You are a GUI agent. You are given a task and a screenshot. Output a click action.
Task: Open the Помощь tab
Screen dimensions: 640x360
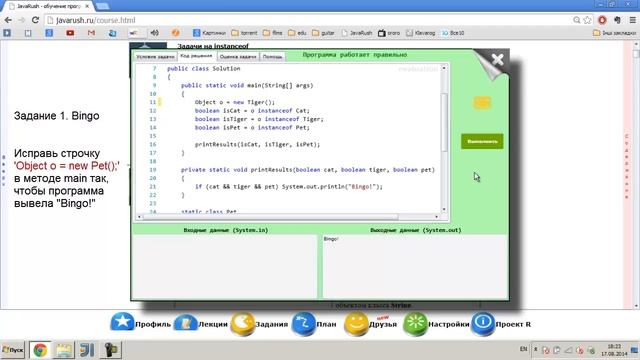[x=272, y=57]
